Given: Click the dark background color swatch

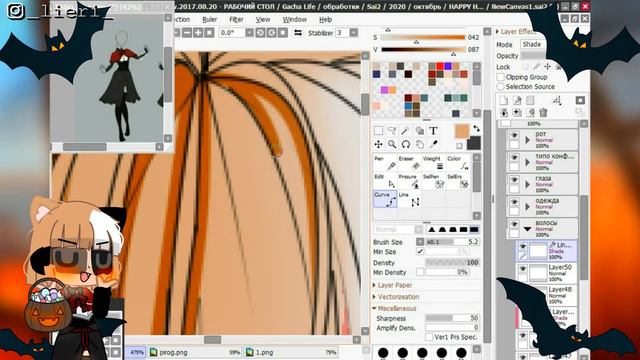Looking at the screenshot, I should click(x=473, y=143).
